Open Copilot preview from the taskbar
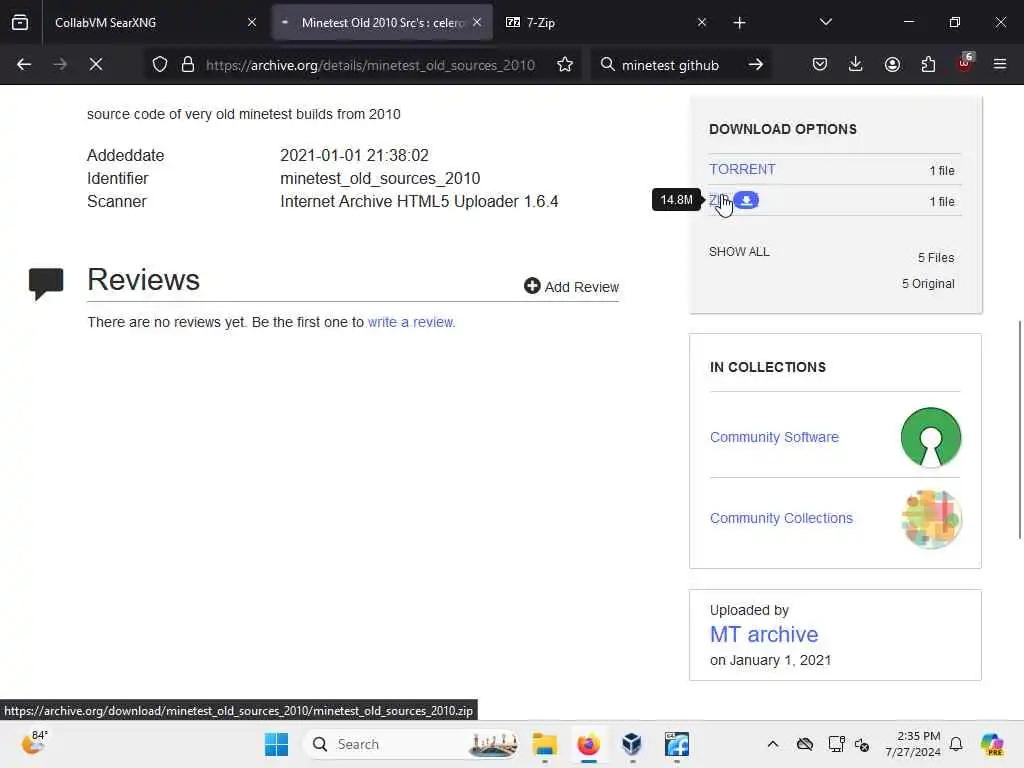1024x768 pixels. 992,744
